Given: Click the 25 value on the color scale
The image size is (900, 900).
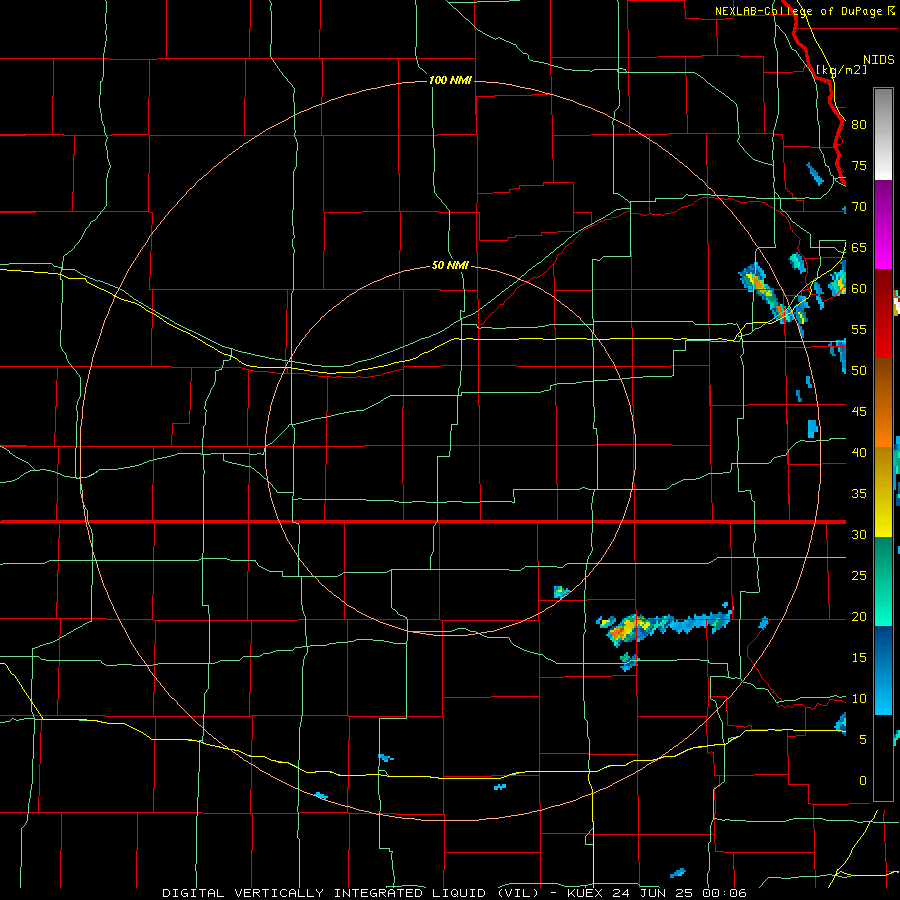Looking at the screenshot, I should [x=859, y=575].
